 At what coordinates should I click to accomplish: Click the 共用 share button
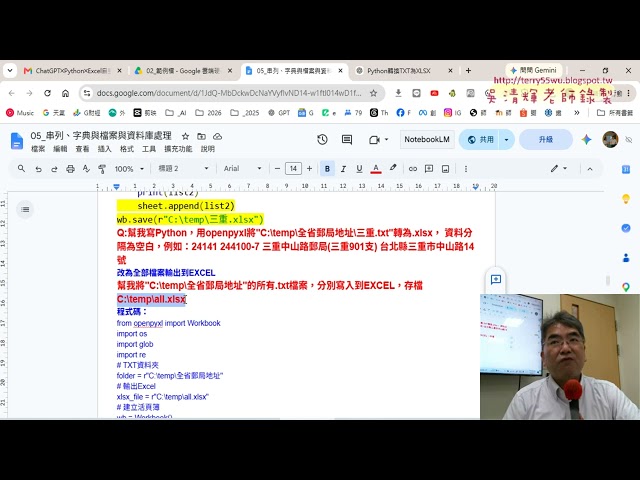click(480, 140)
